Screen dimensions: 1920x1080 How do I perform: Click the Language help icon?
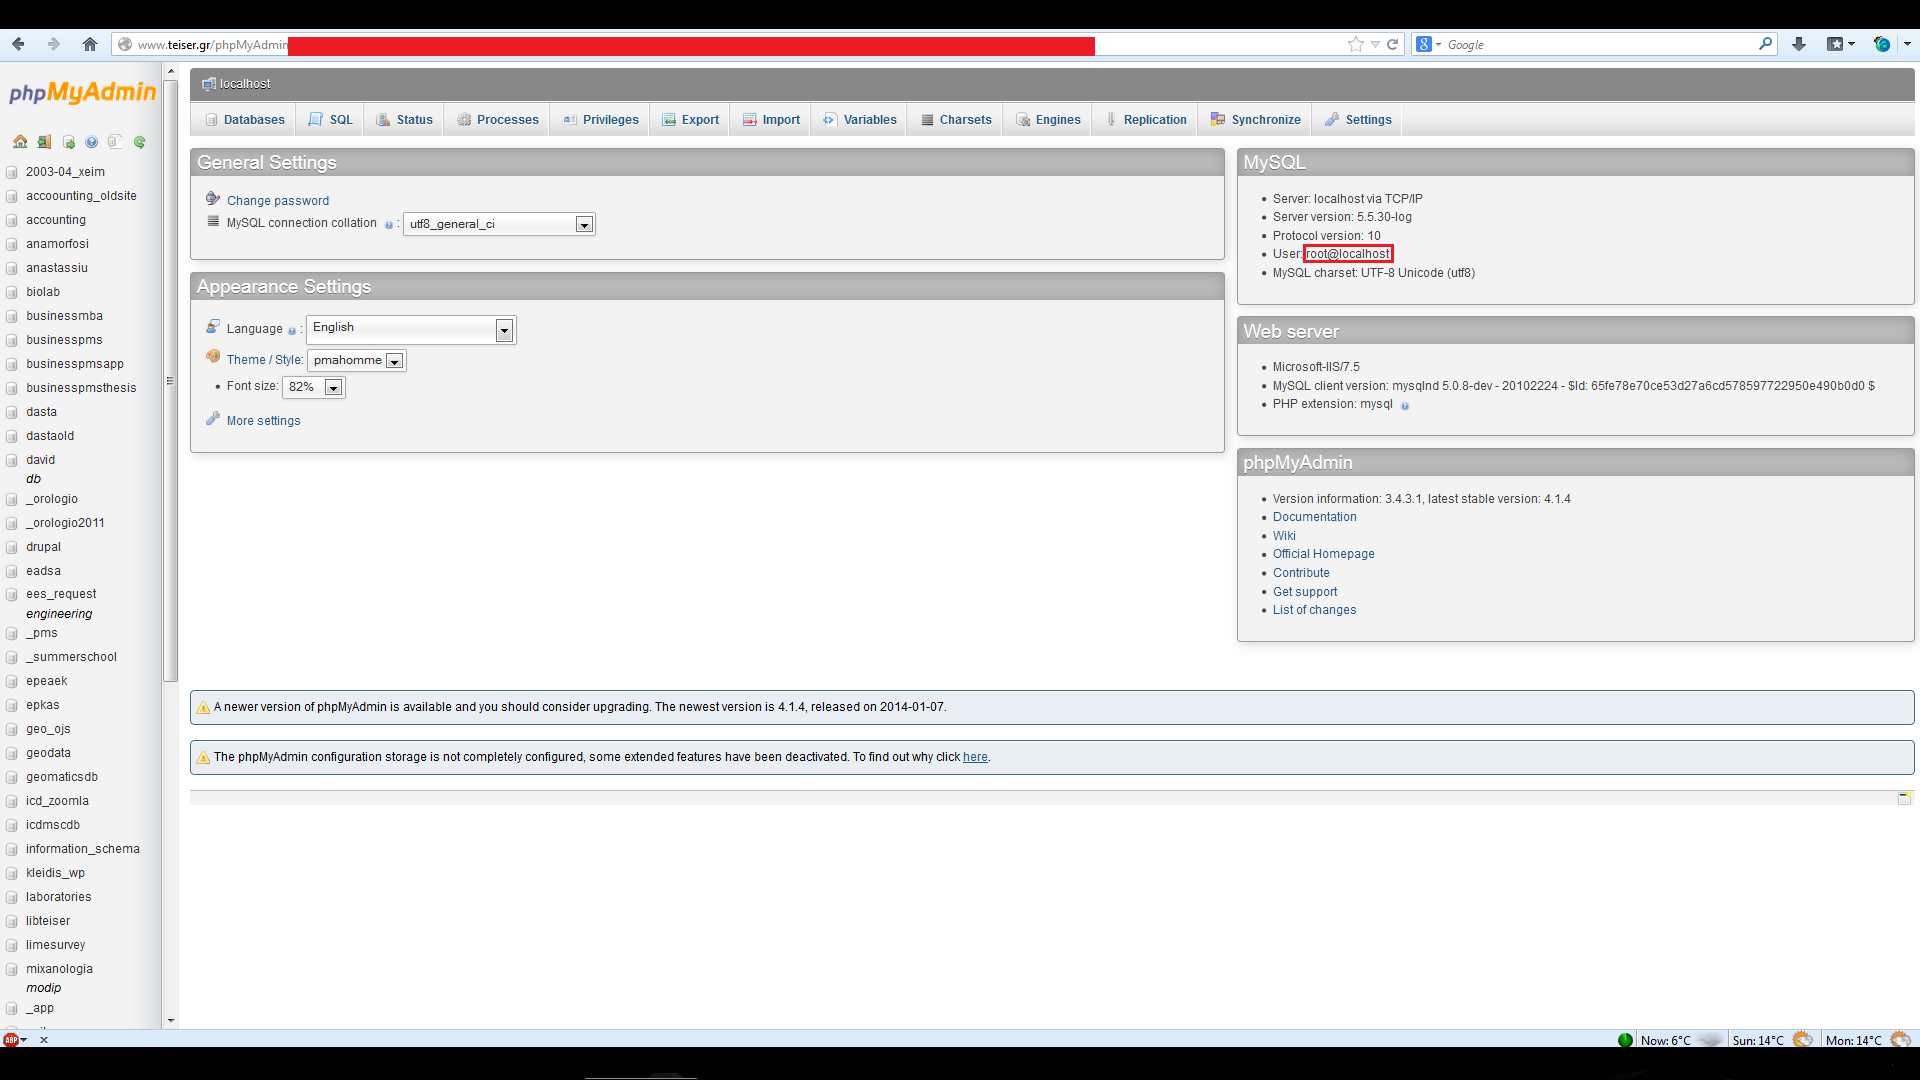(292, 331)
